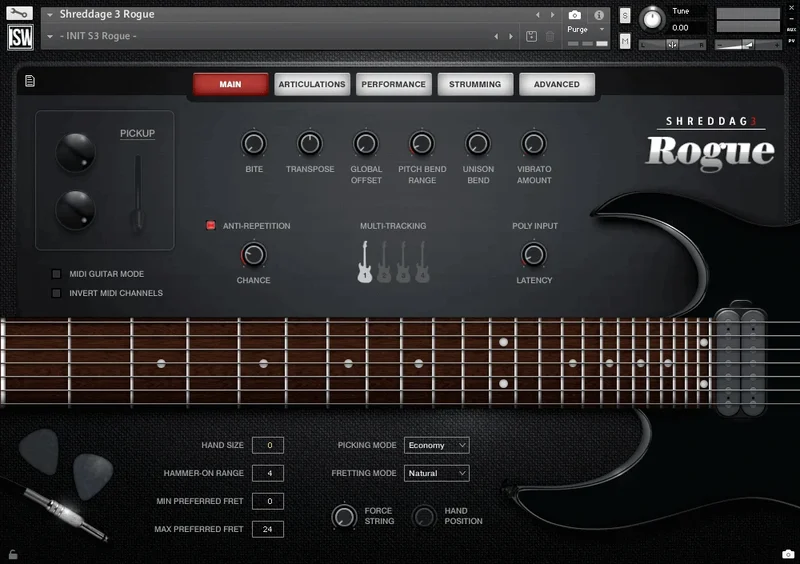
Task: Expand the Shreddage 3 Rogue instrument menu
Action: coord(50,15)
